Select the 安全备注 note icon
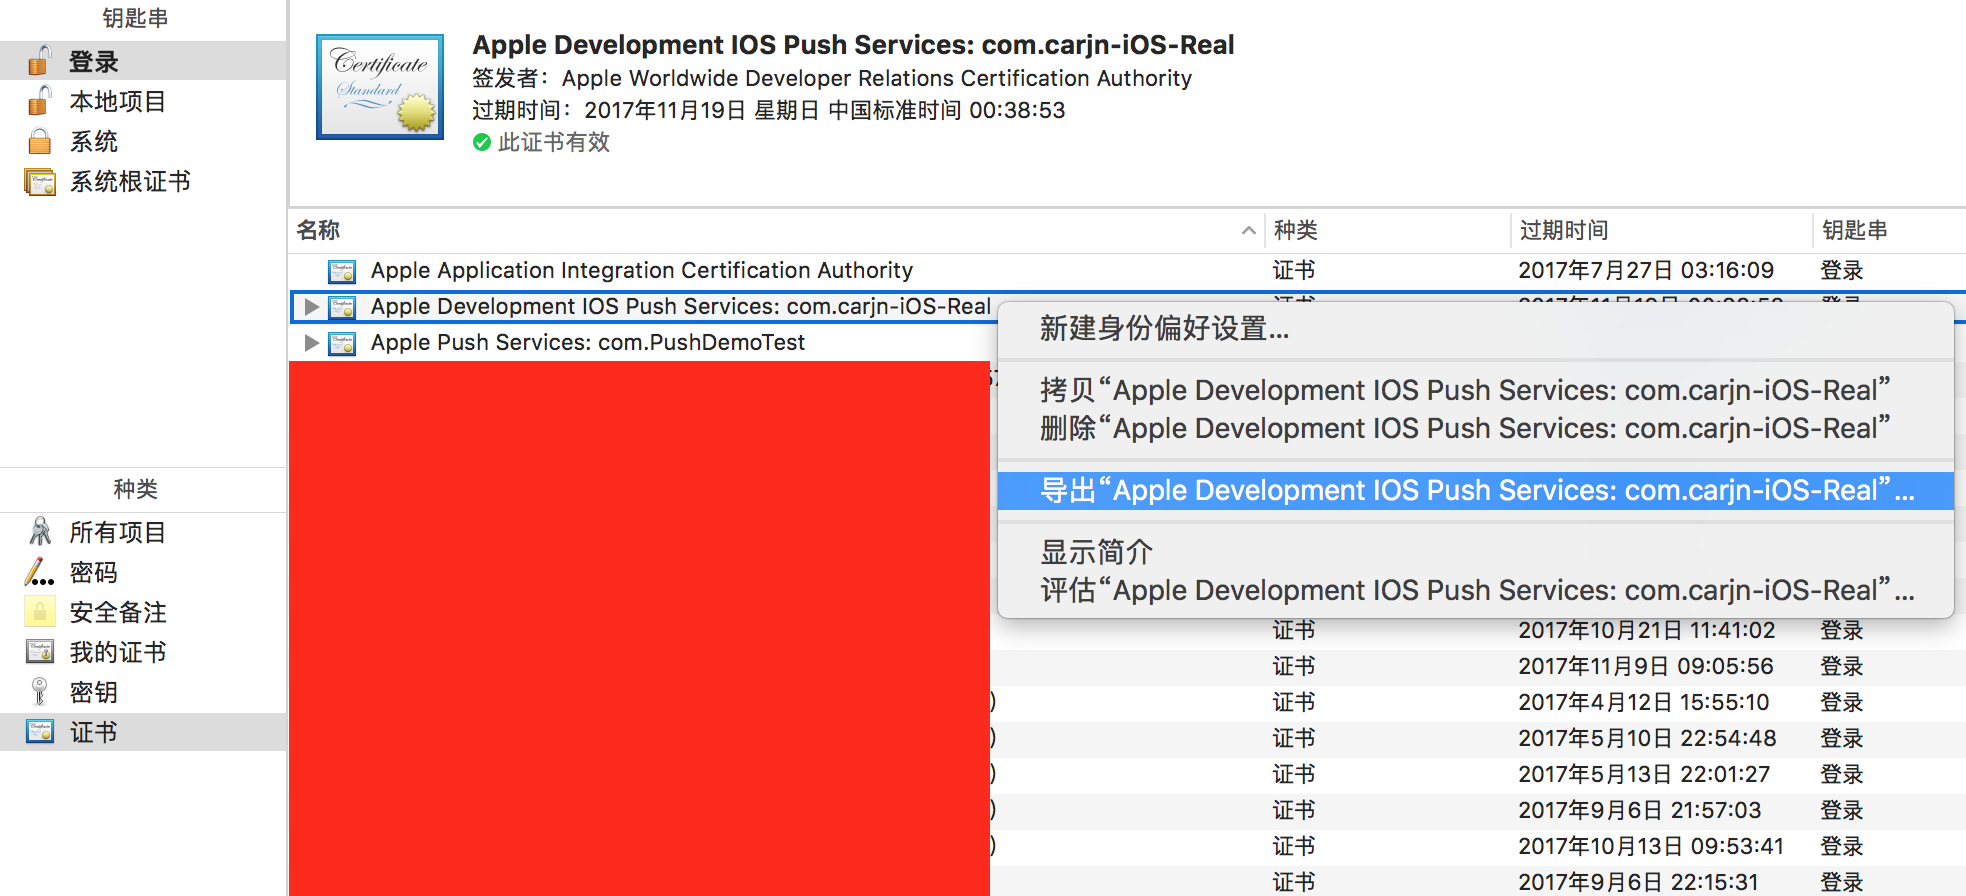This screenshot has width=1966, height=896. click(x=40, y=612)
